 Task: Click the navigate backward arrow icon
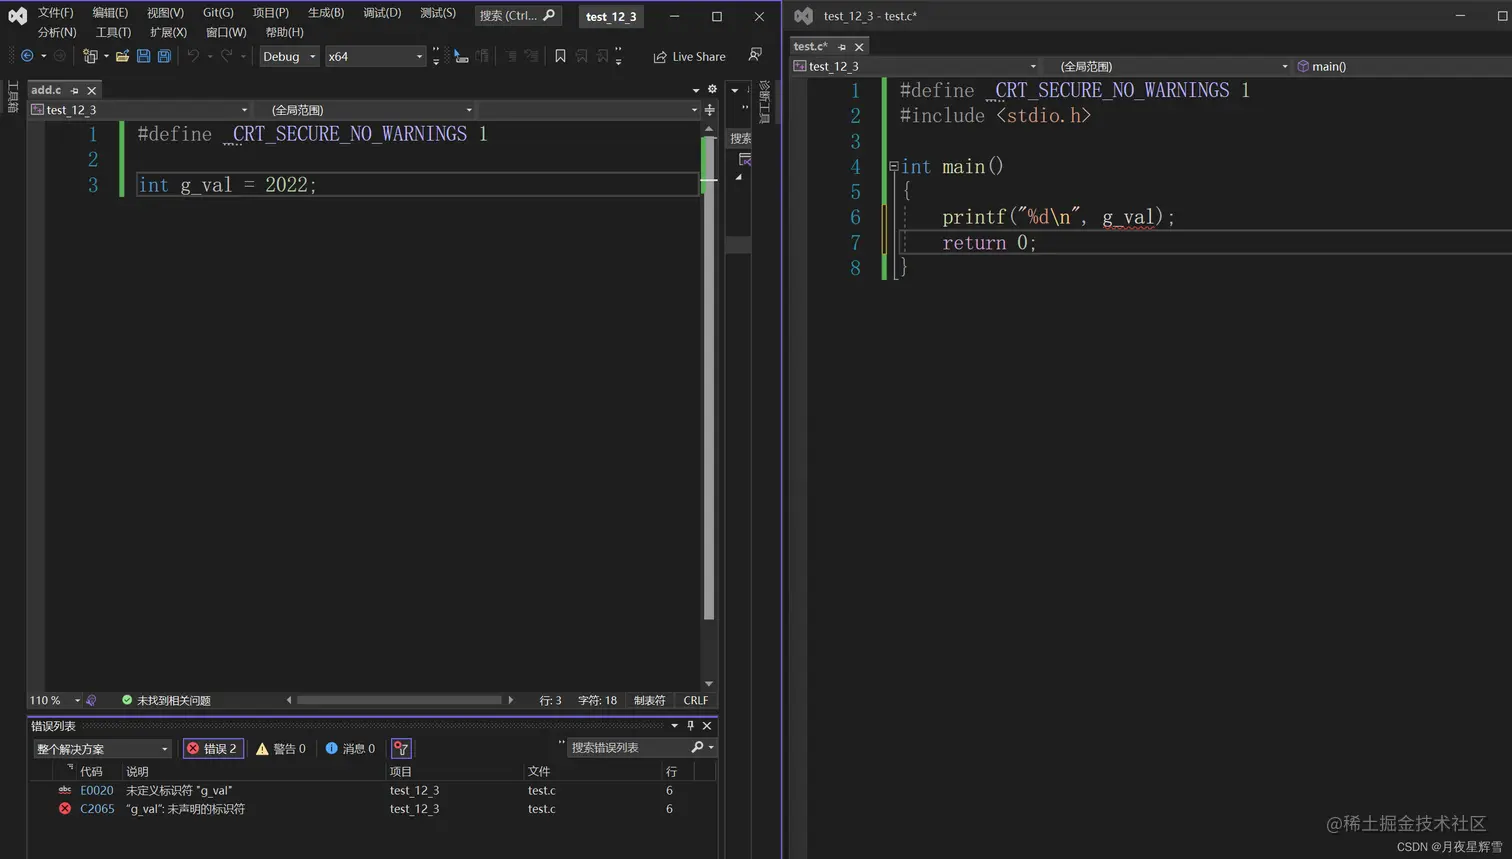[x=27, y=56]
